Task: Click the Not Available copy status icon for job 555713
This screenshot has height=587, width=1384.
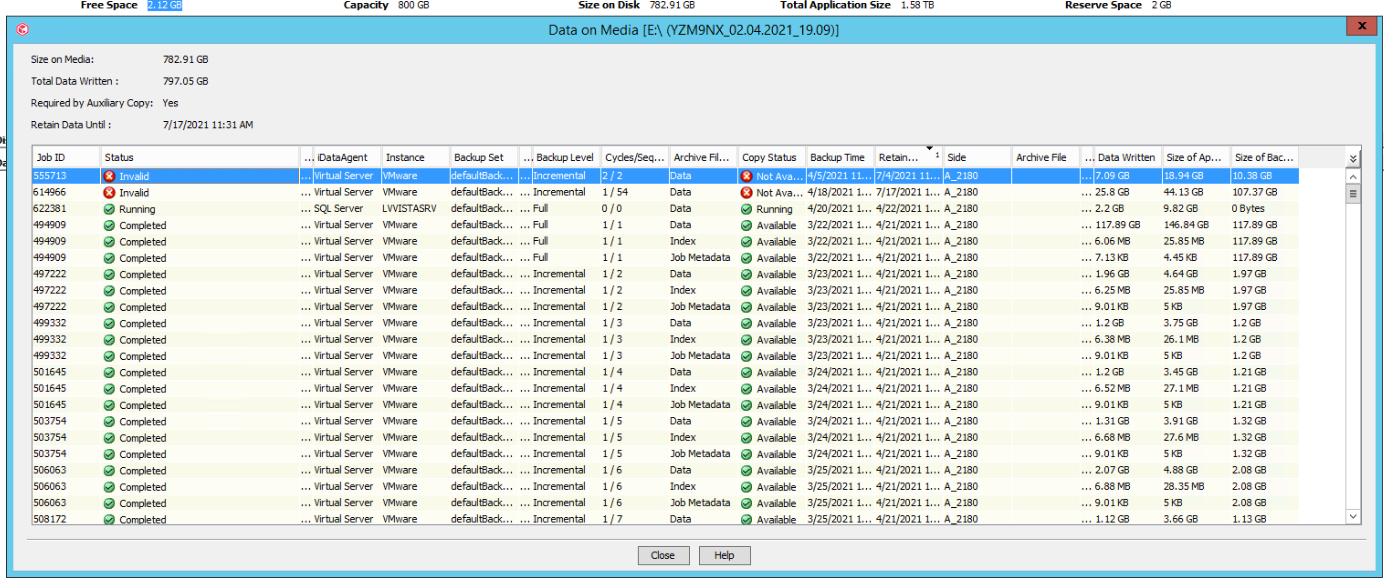Action: 747,176
